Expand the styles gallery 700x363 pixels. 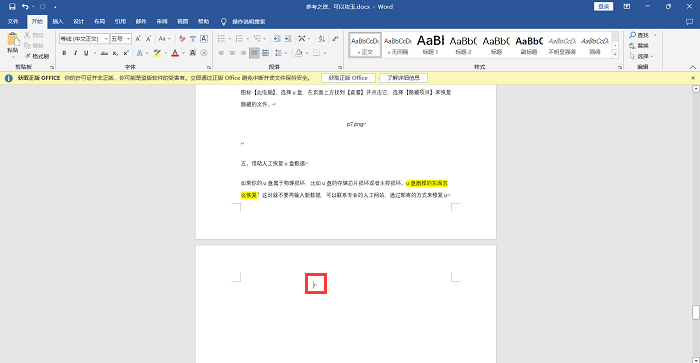tap(615, 54)
